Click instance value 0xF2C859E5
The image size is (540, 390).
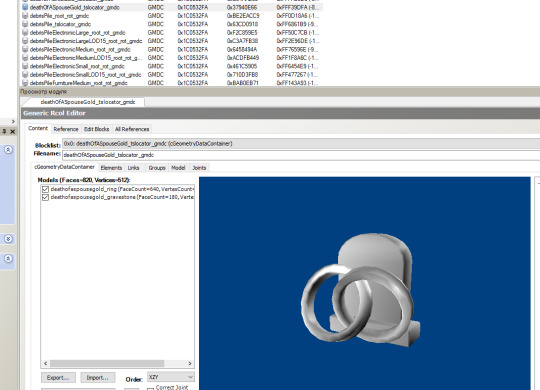(242, 33)
